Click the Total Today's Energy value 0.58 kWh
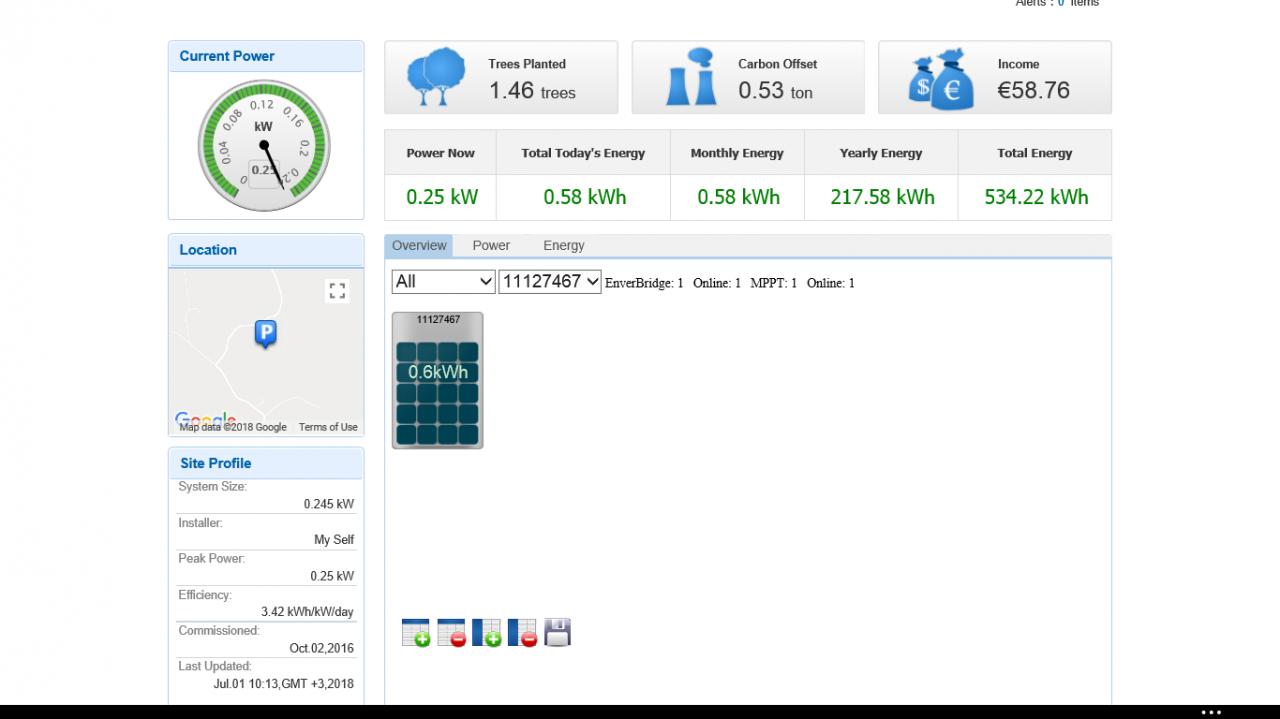The image size is (1280, 719). (x=585, y=197)
